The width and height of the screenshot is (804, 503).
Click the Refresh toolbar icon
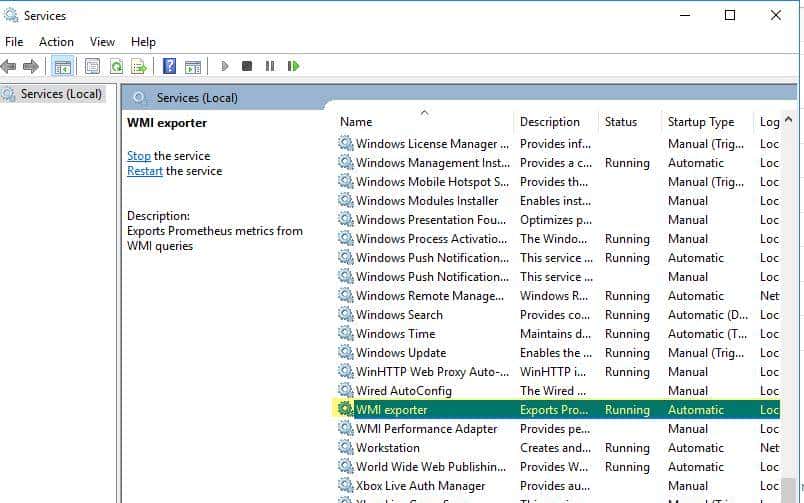click(x=116, y=67)
